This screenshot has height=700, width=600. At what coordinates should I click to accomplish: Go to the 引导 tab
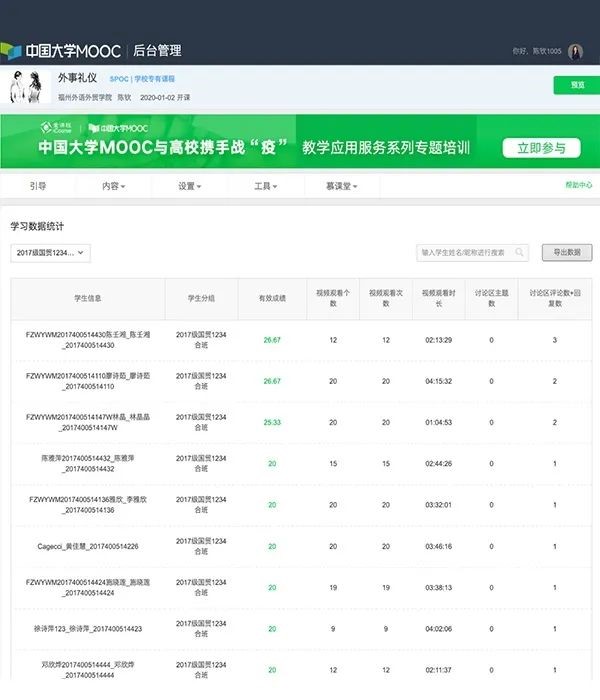[x=37, y=186]
